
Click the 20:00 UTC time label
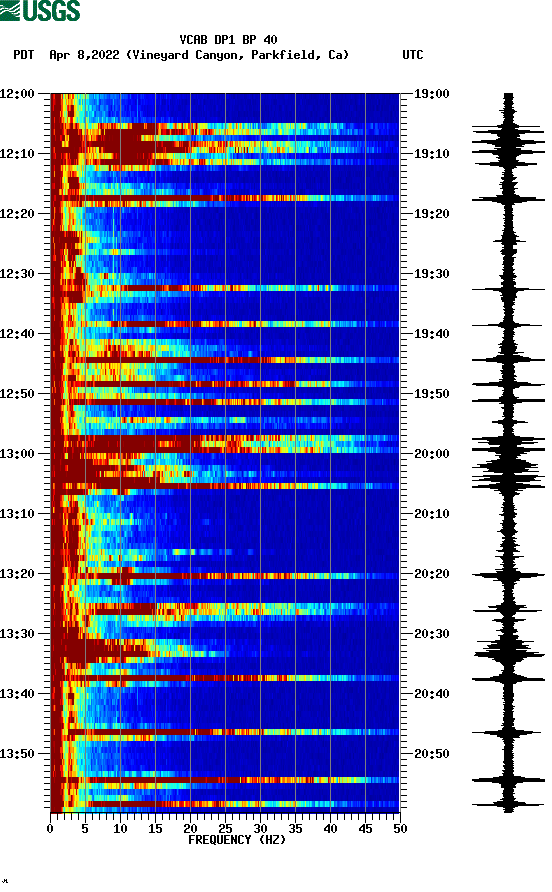pyautogui.click(x=431, y=454)
